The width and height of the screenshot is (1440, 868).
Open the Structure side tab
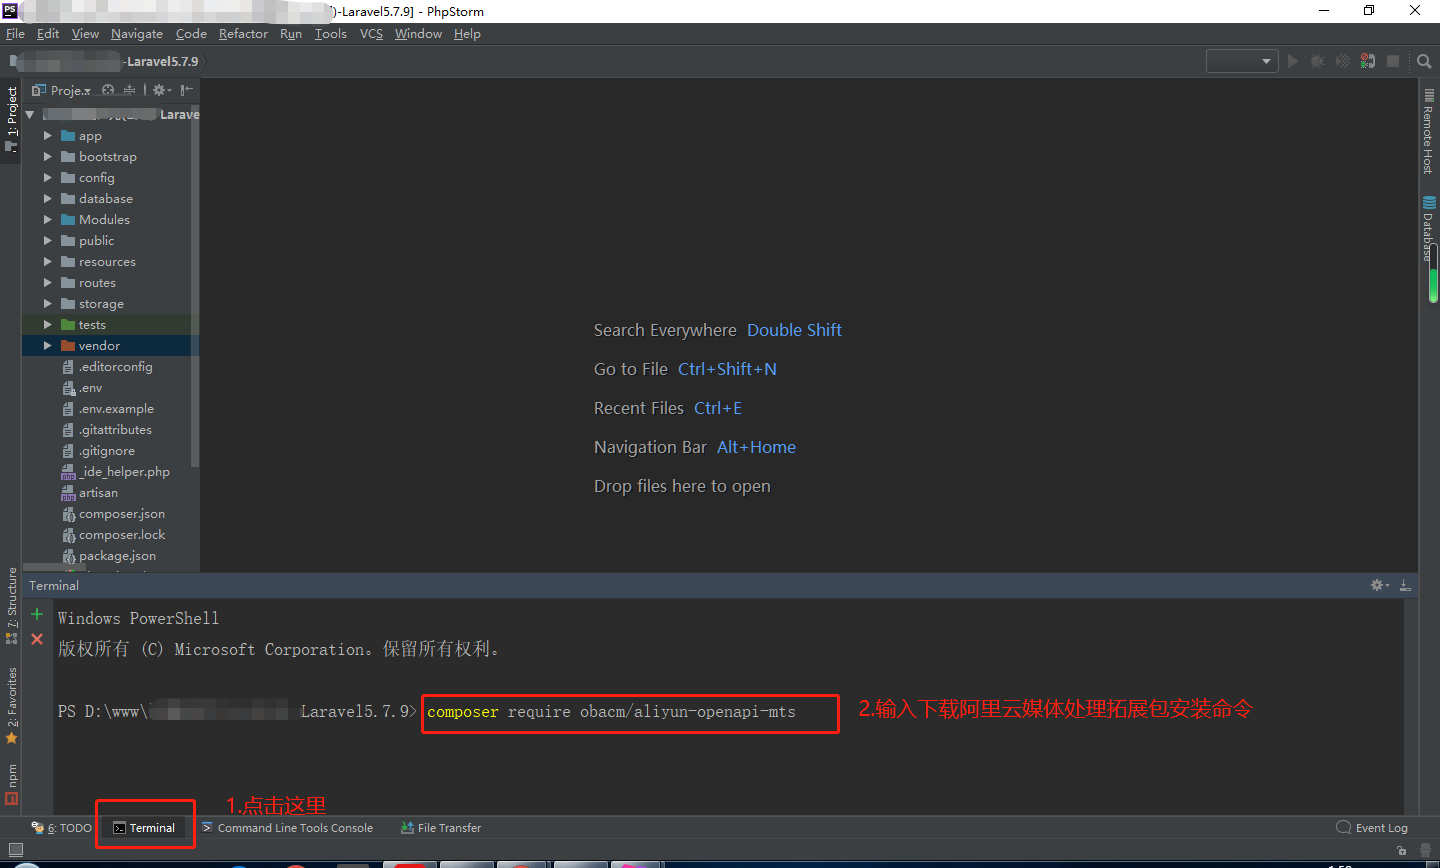11,606
